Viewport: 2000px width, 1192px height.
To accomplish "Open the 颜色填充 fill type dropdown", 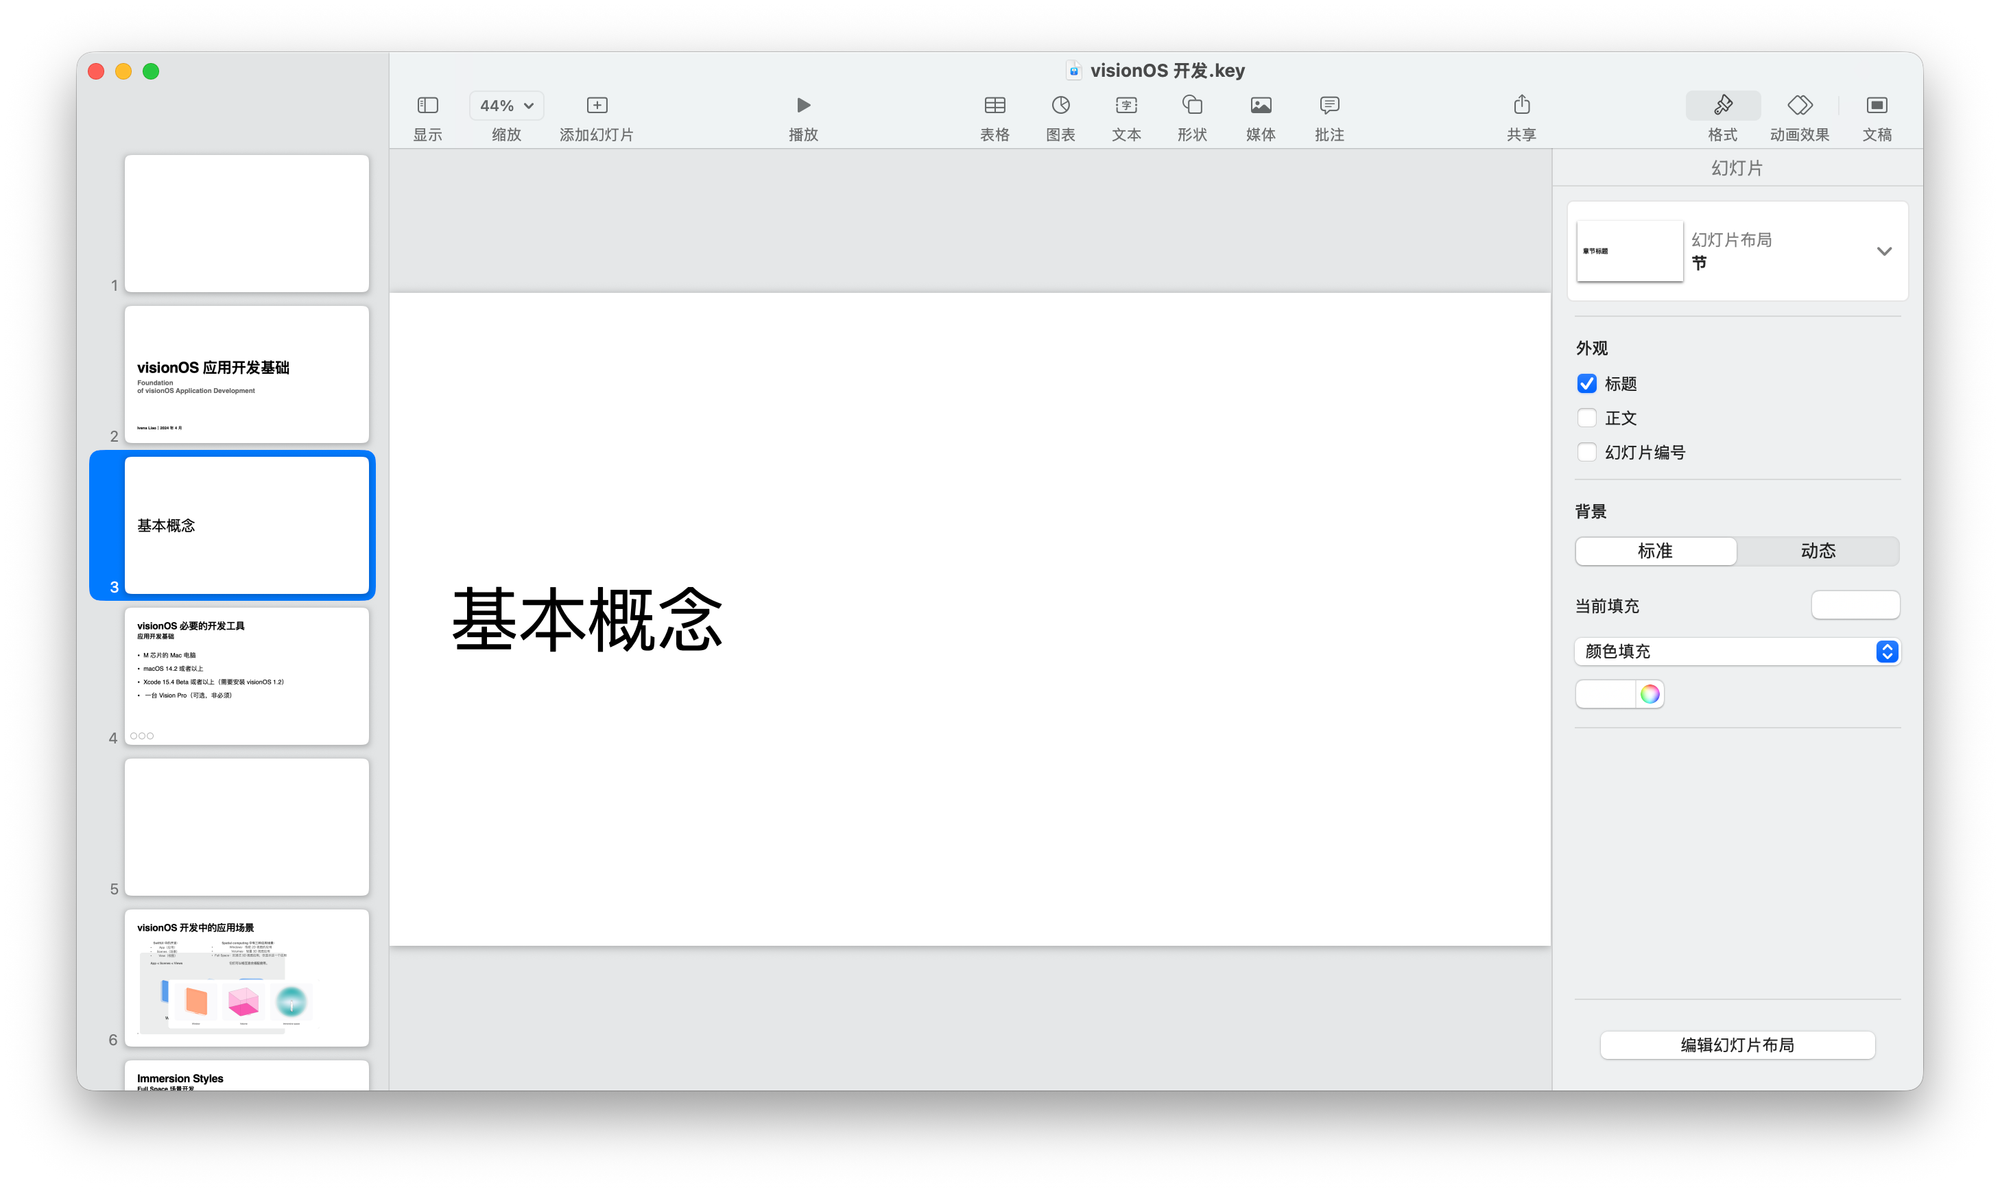I will pos(1737,652).
